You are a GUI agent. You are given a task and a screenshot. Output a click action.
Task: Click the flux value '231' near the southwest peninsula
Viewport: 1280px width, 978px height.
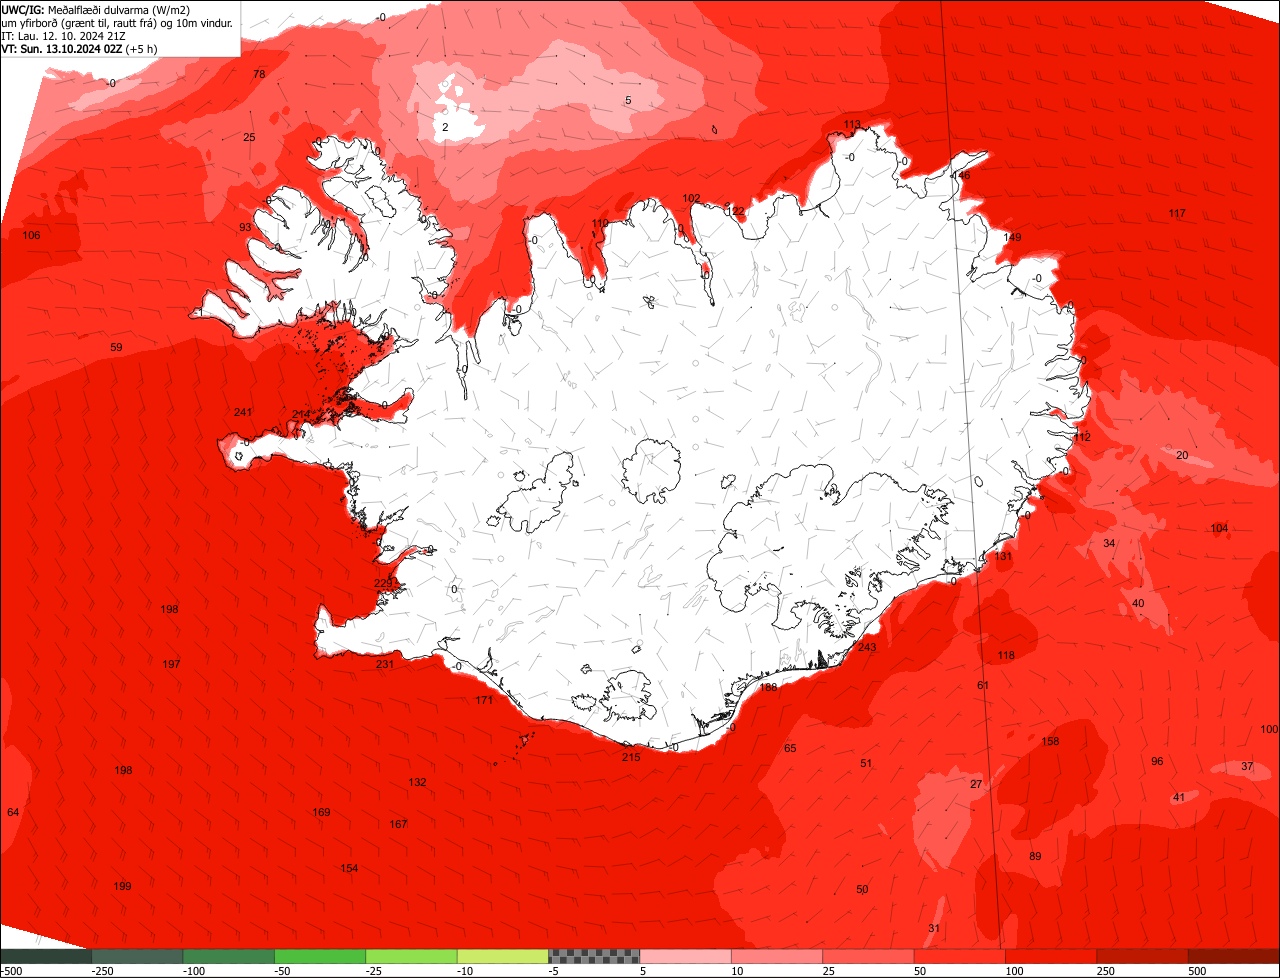tap(385, 664)
